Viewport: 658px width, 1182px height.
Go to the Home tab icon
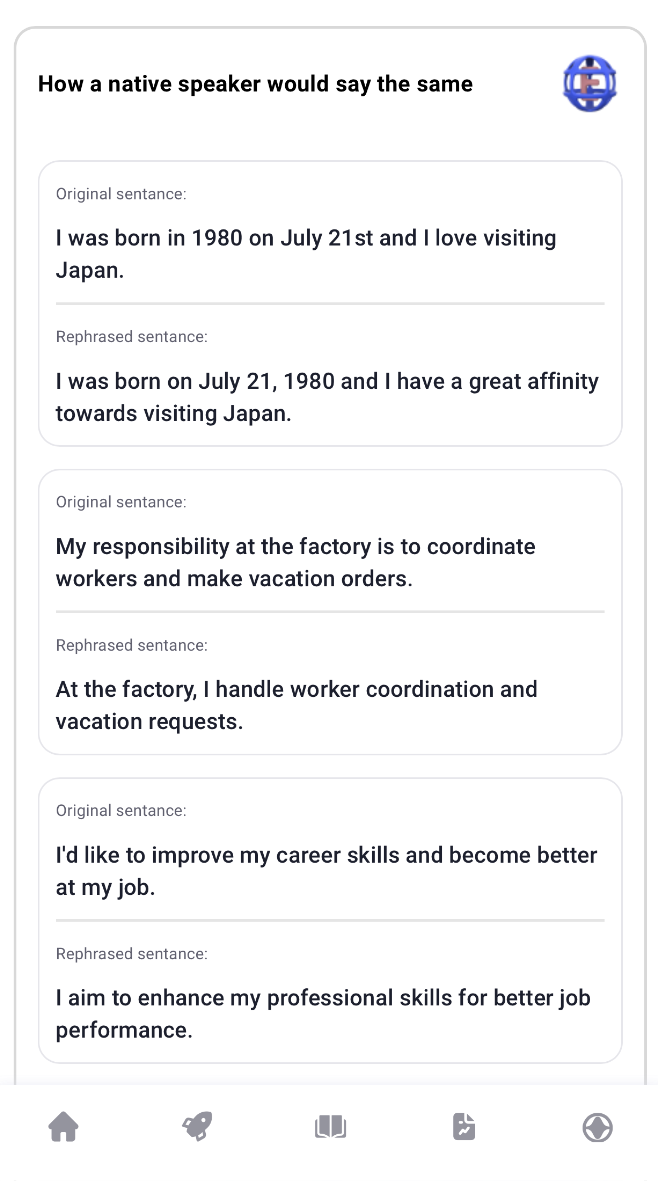(64, 1127)
